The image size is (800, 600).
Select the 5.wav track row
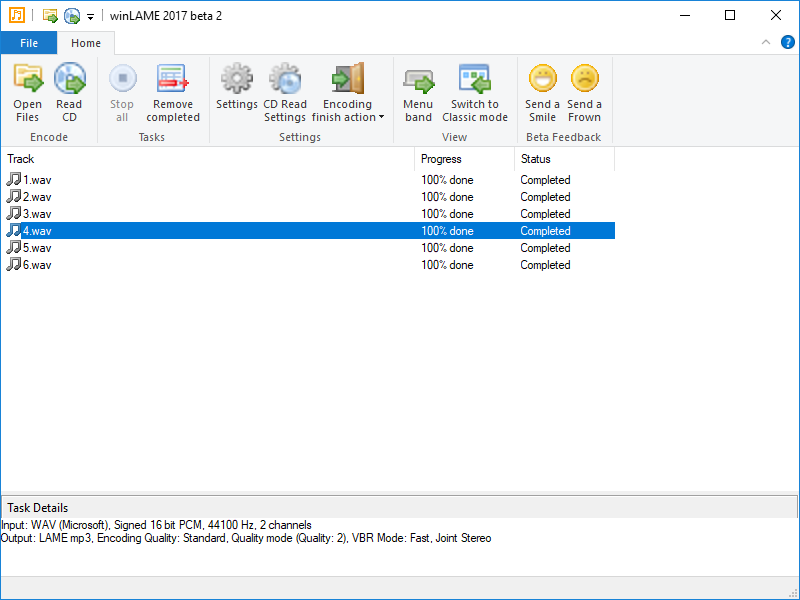click(x=308, y=247)
